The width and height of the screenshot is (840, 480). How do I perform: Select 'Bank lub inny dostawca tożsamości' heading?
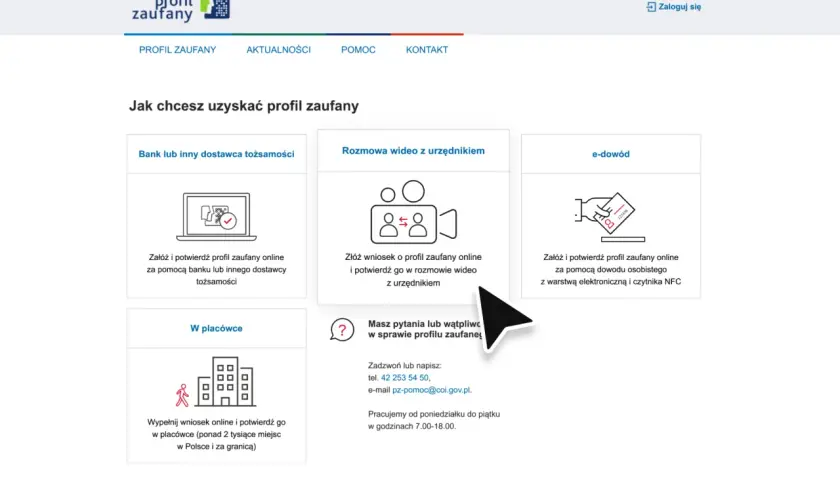click(x=216, y=154)
